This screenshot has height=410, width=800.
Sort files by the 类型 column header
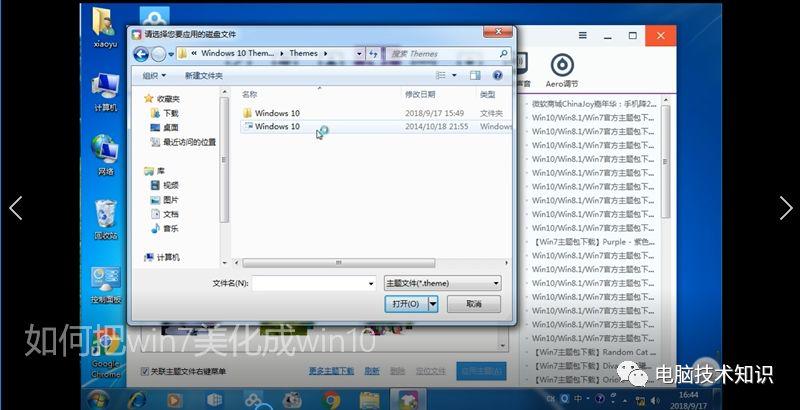487,94
